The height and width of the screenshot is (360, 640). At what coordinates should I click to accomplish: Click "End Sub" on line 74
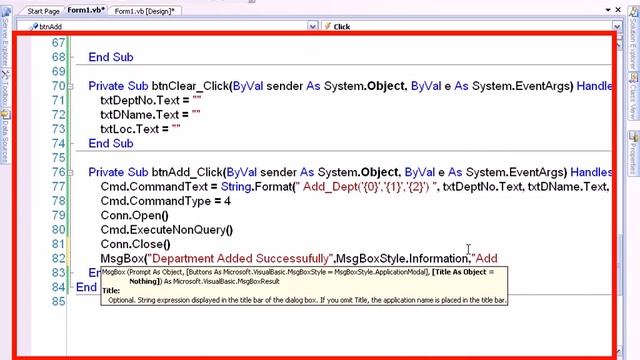(111, 143)
